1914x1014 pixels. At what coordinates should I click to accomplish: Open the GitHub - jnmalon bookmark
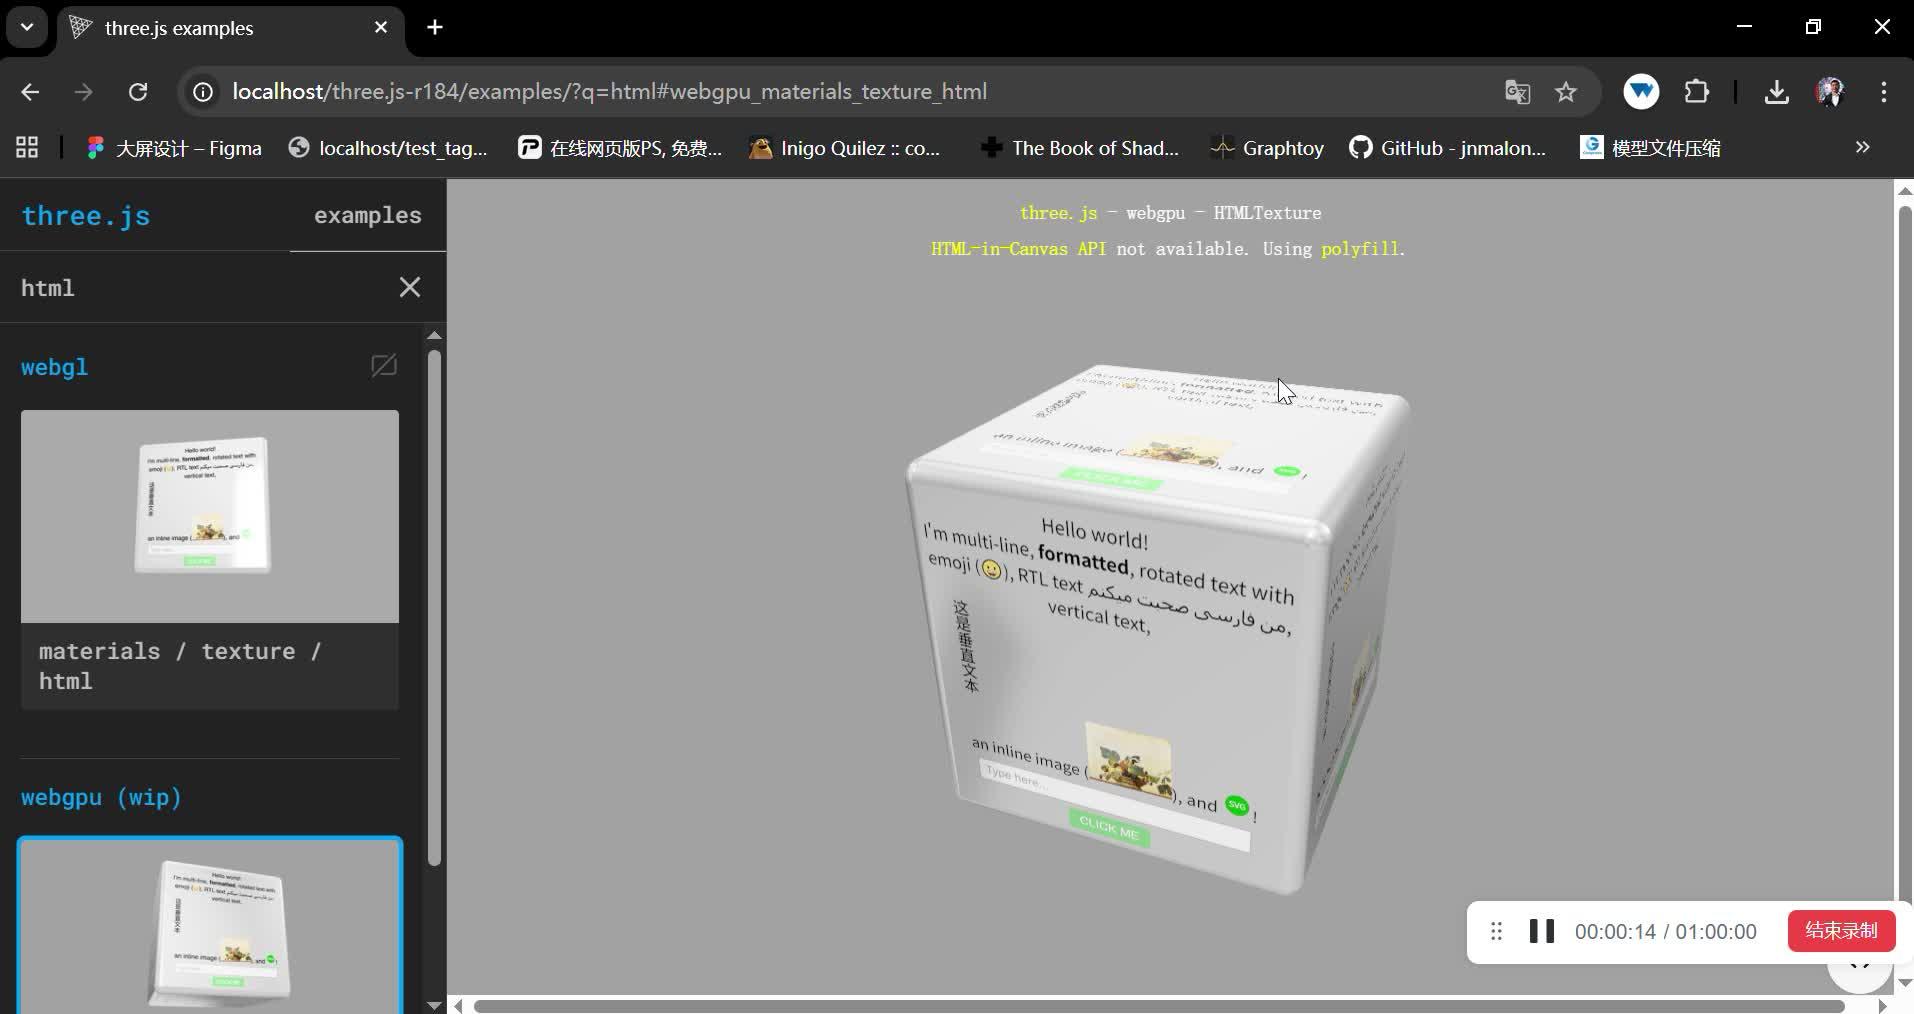[1447, 148]
